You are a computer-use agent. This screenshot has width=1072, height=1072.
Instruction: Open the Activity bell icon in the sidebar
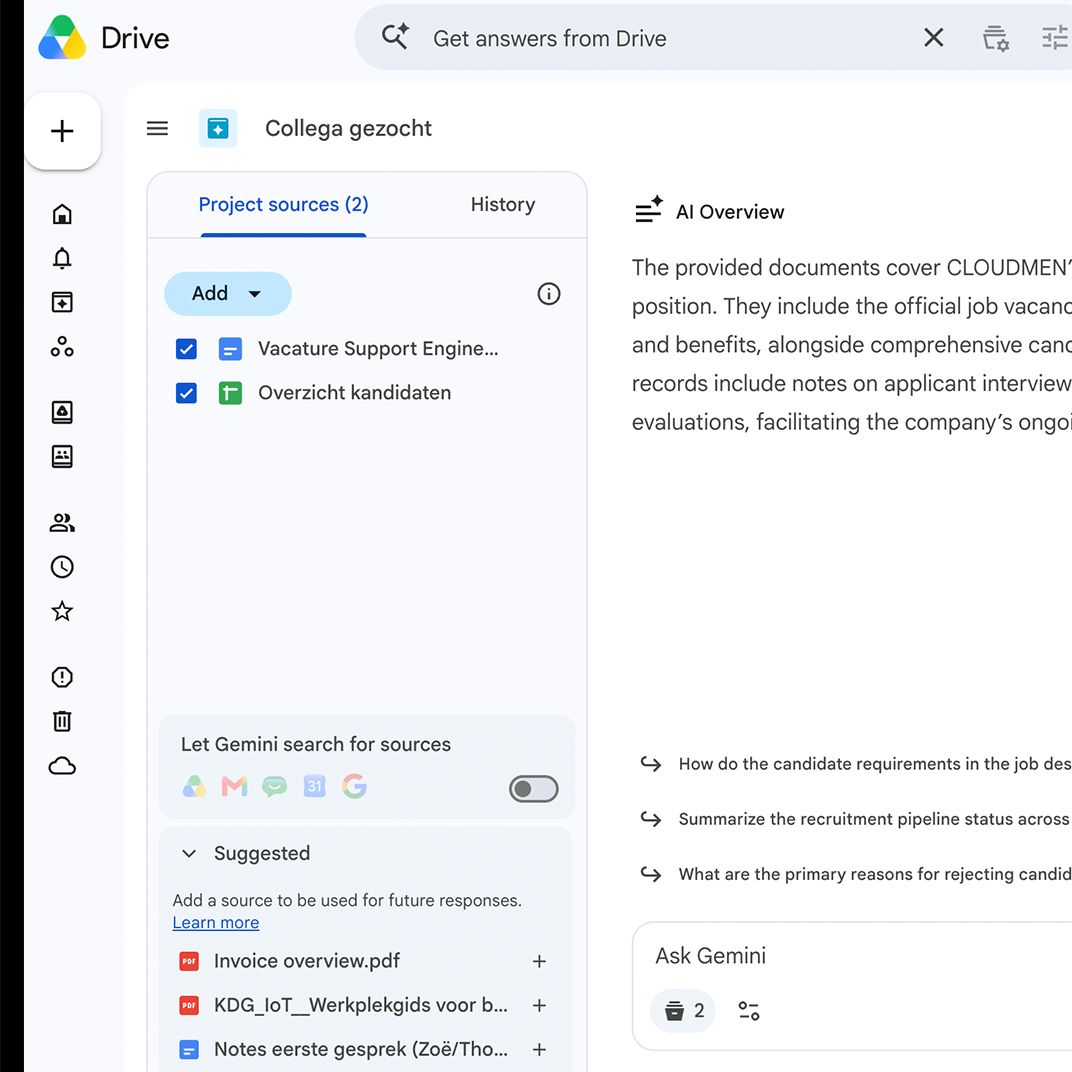(62, 258)
